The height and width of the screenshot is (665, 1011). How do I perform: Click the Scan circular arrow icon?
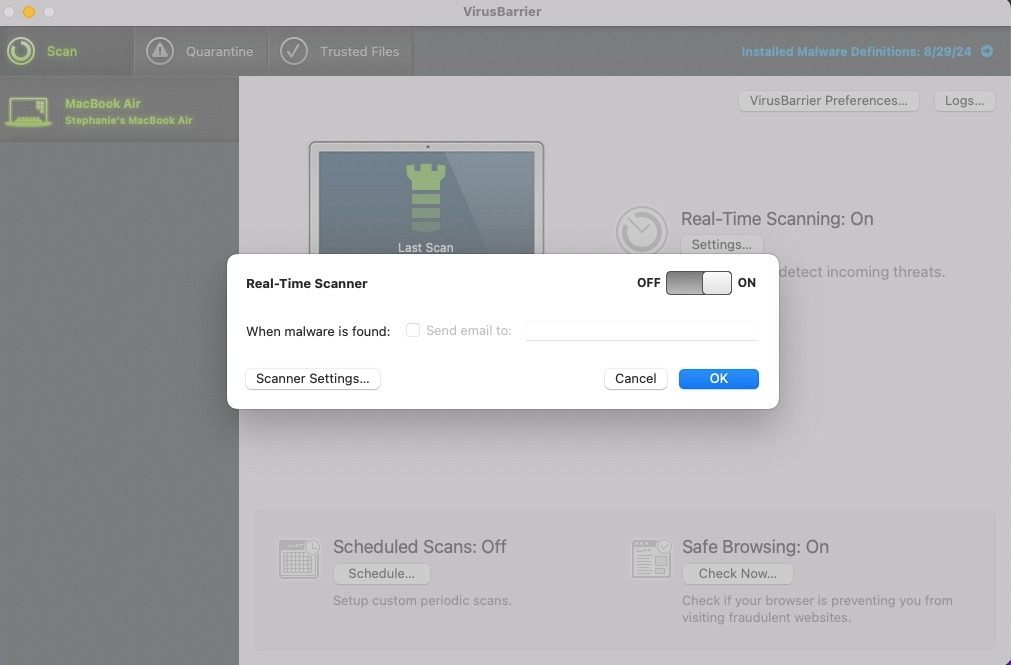pos(21,51)
